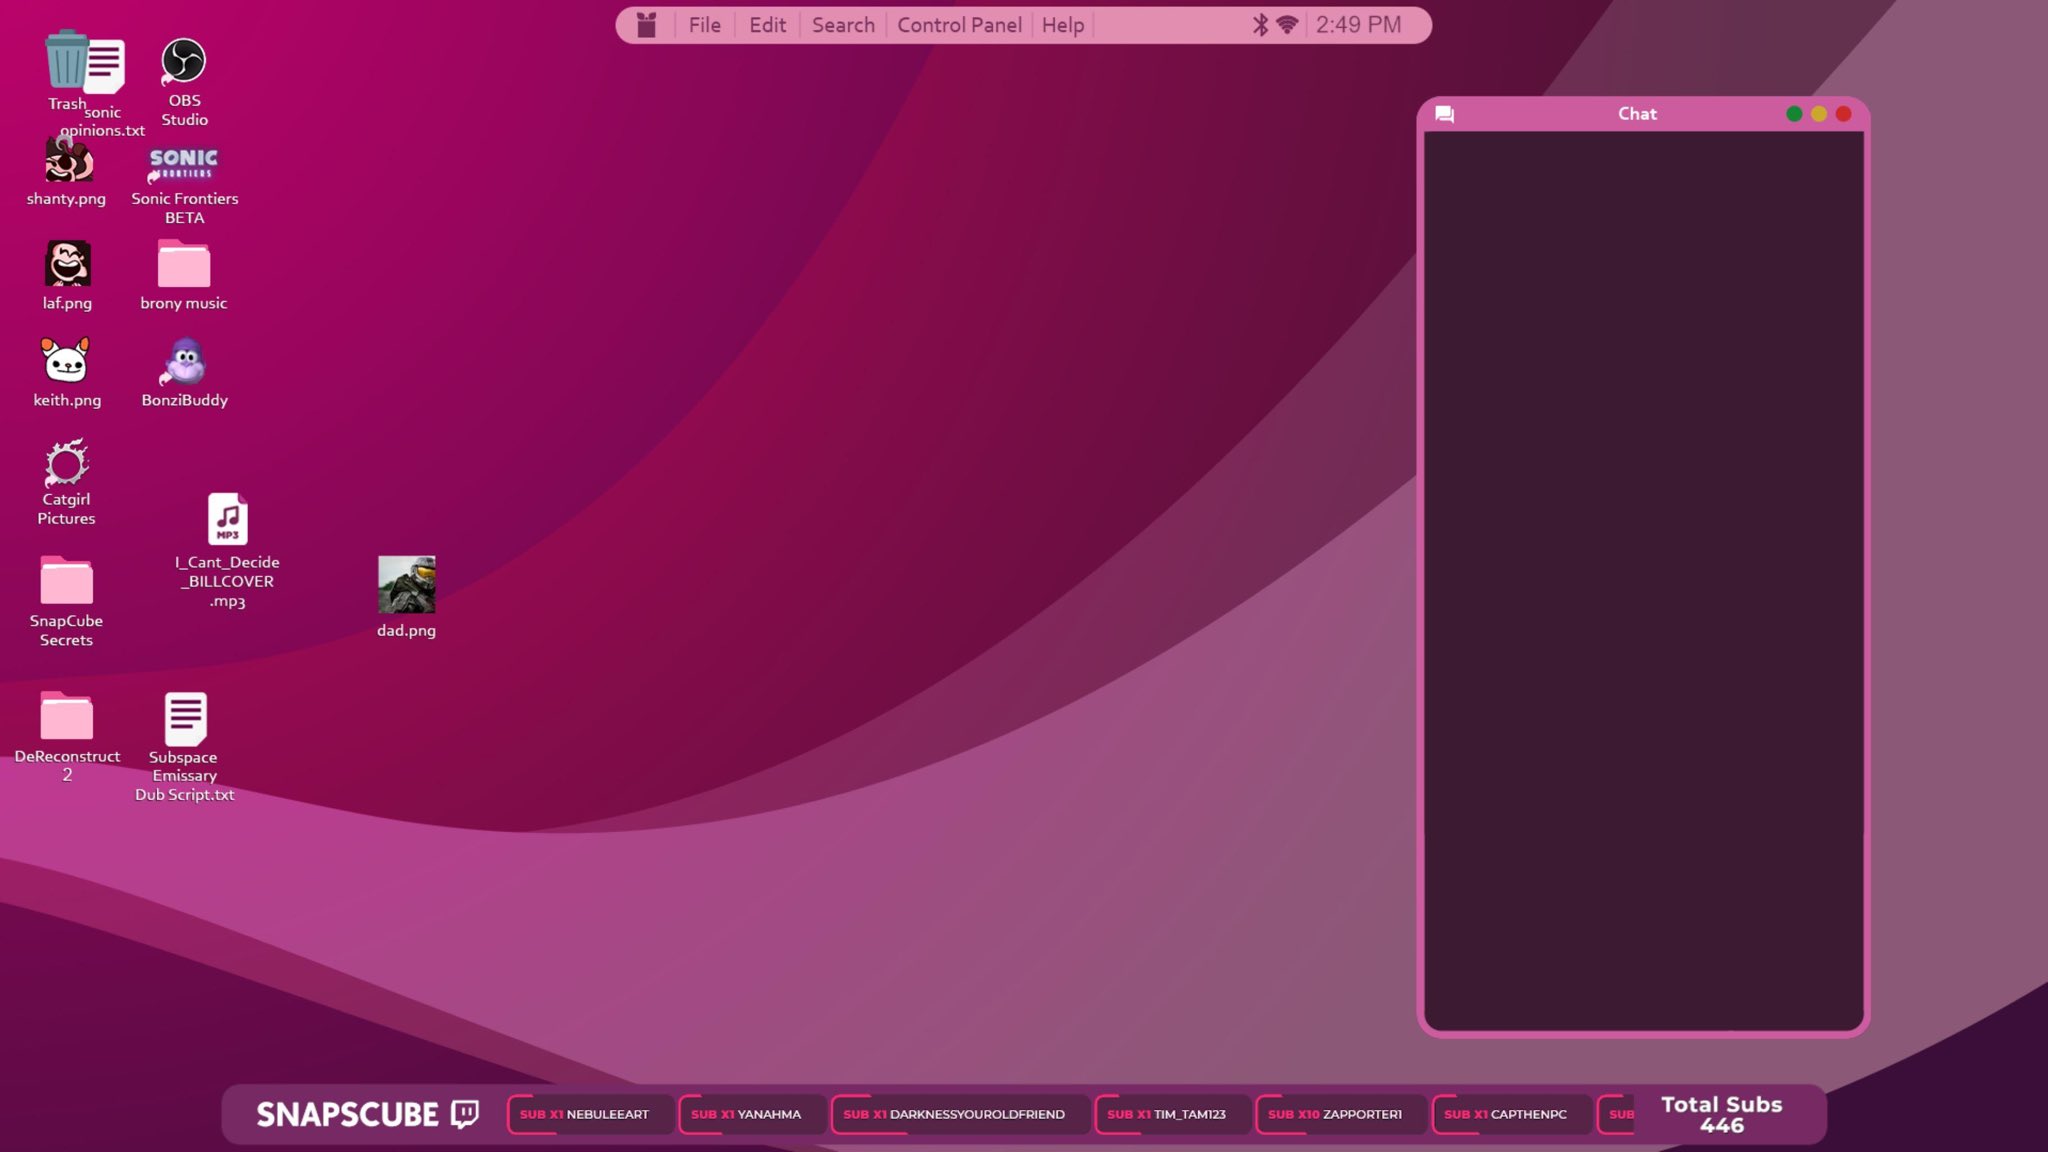Open the Trash icon on desktop
The width and height of the screenshot is (2048, 1152).
[x=66, y=60]
